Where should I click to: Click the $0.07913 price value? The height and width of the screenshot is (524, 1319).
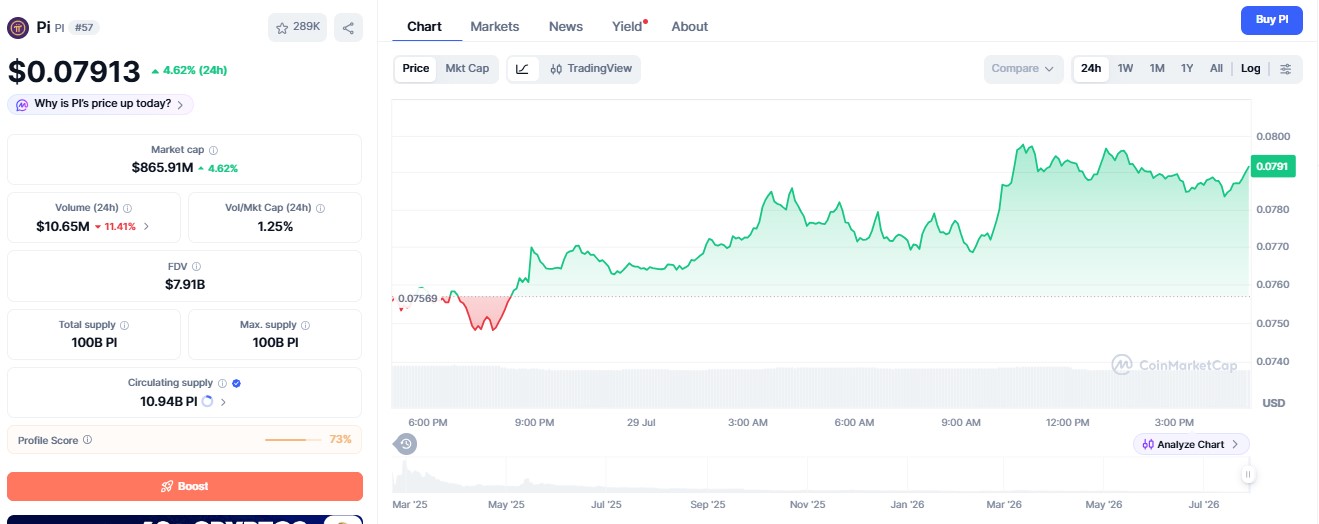[x=74, y=72]
